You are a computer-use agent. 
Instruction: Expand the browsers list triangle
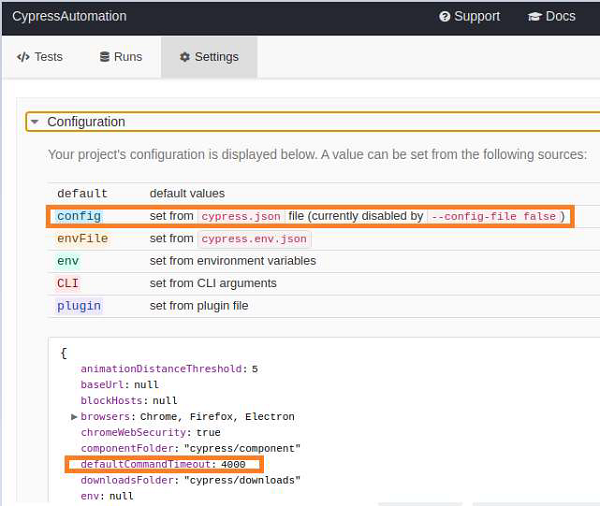tap(74, 416)
